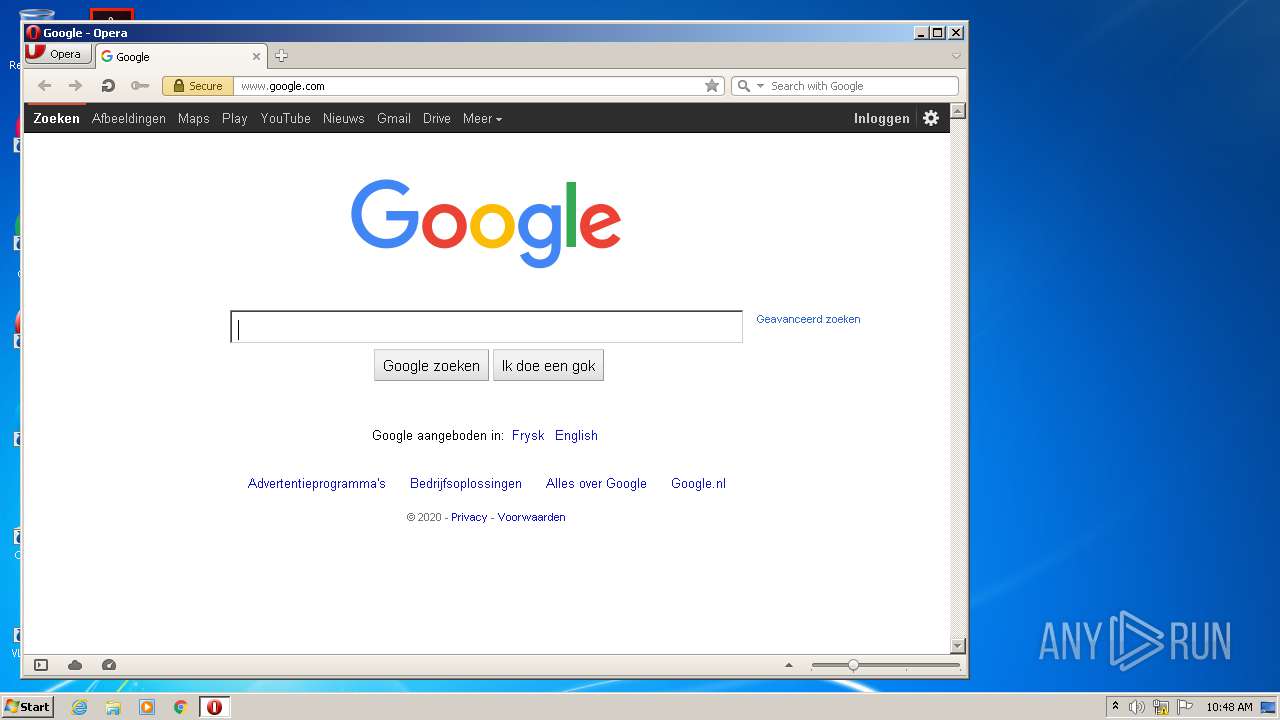1280x720 pixels.
Task: Open the network tray icon
Action: (1161, 707)
